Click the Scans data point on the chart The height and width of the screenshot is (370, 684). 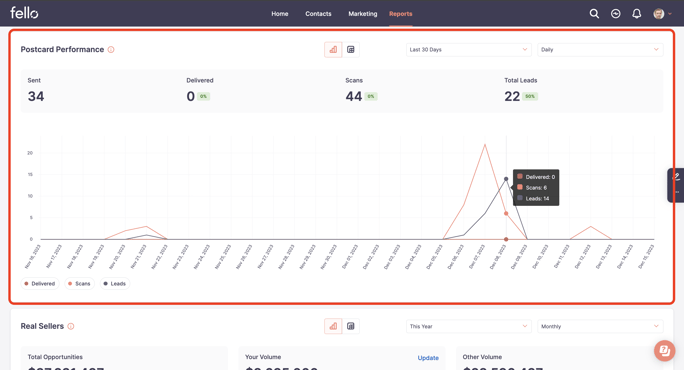click(x=506, y=213)
